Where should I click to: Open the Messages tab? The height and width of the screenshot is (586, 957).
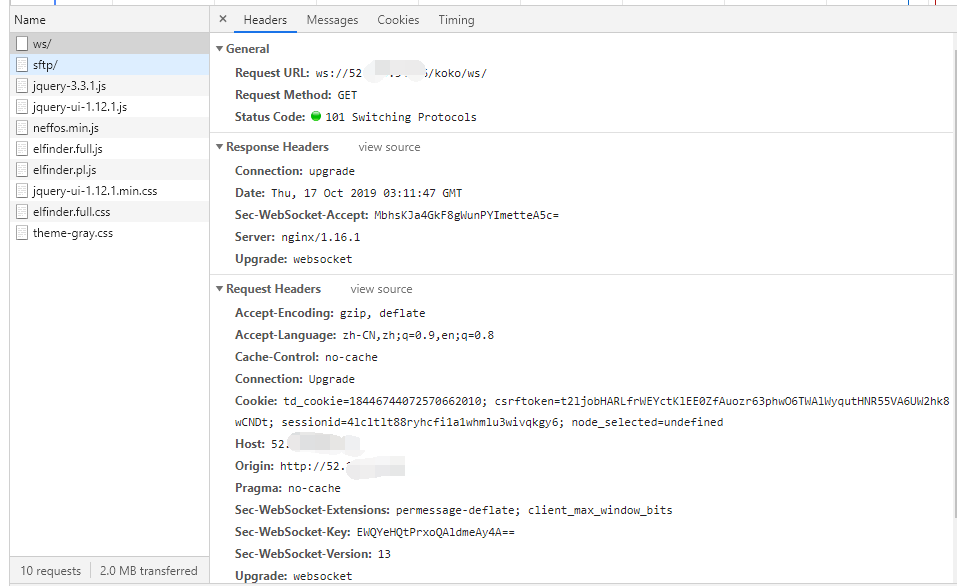pos(332,20)
